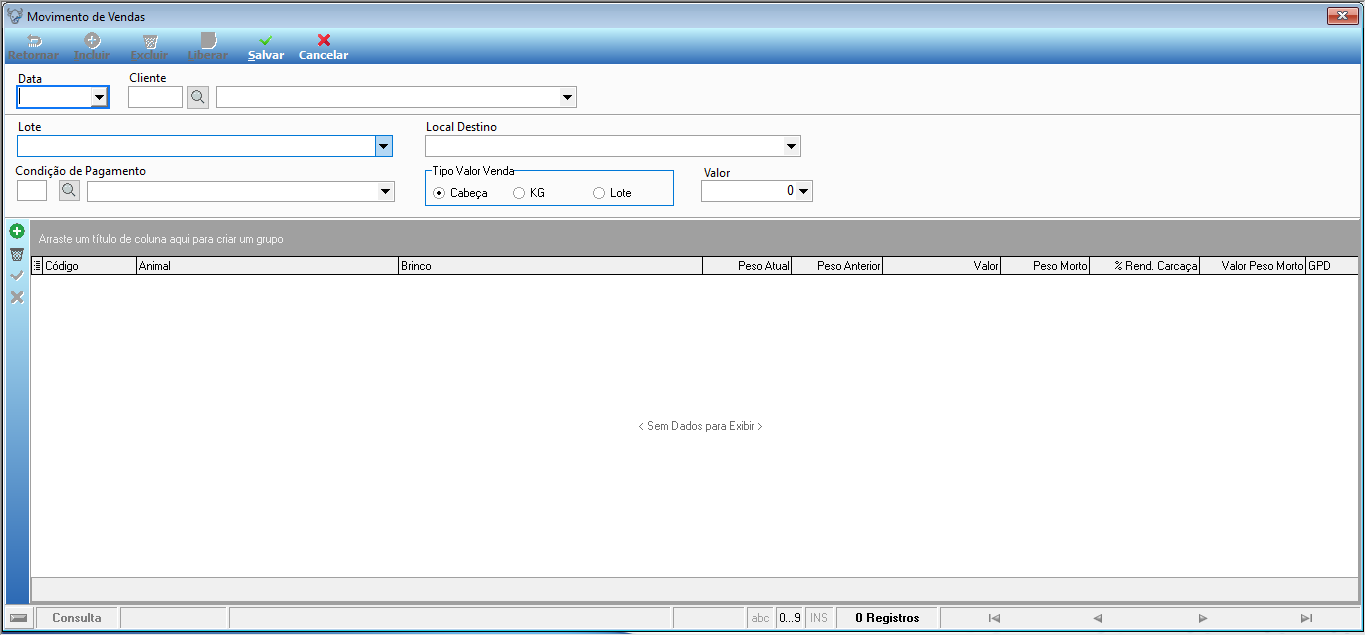The height and width of the screenshot is (636, 1366).
Task: Open the Data date dropdown
Action: [99, 97]
